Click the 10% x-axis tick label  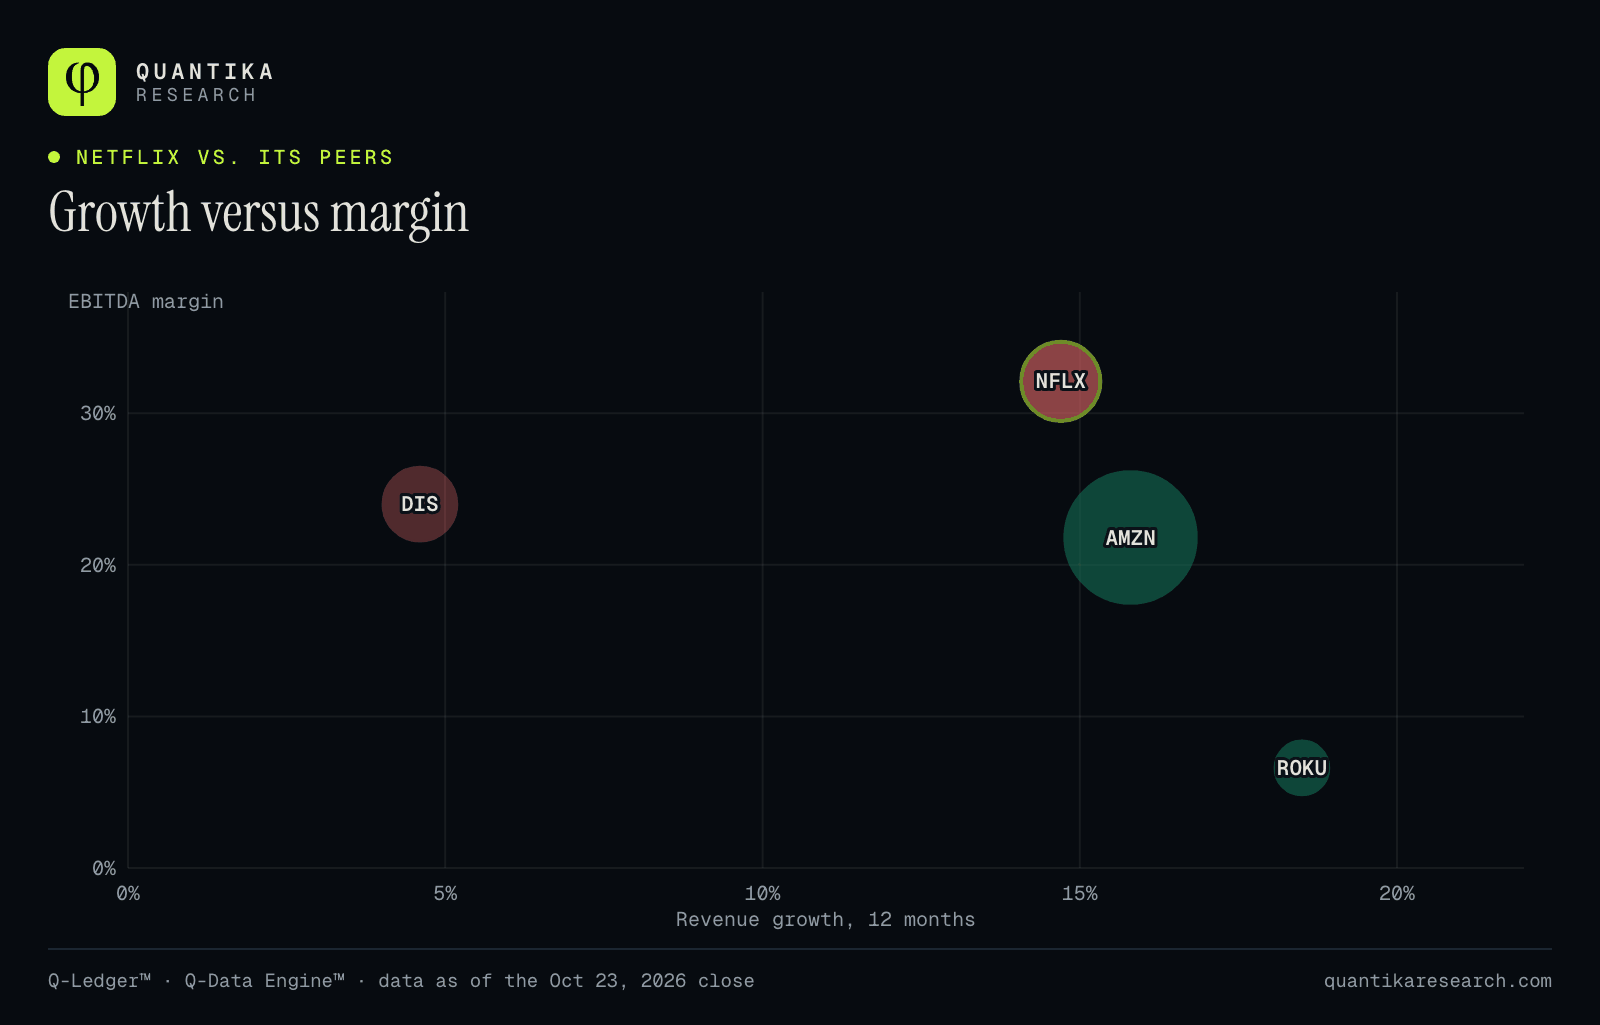pos(762,893)
